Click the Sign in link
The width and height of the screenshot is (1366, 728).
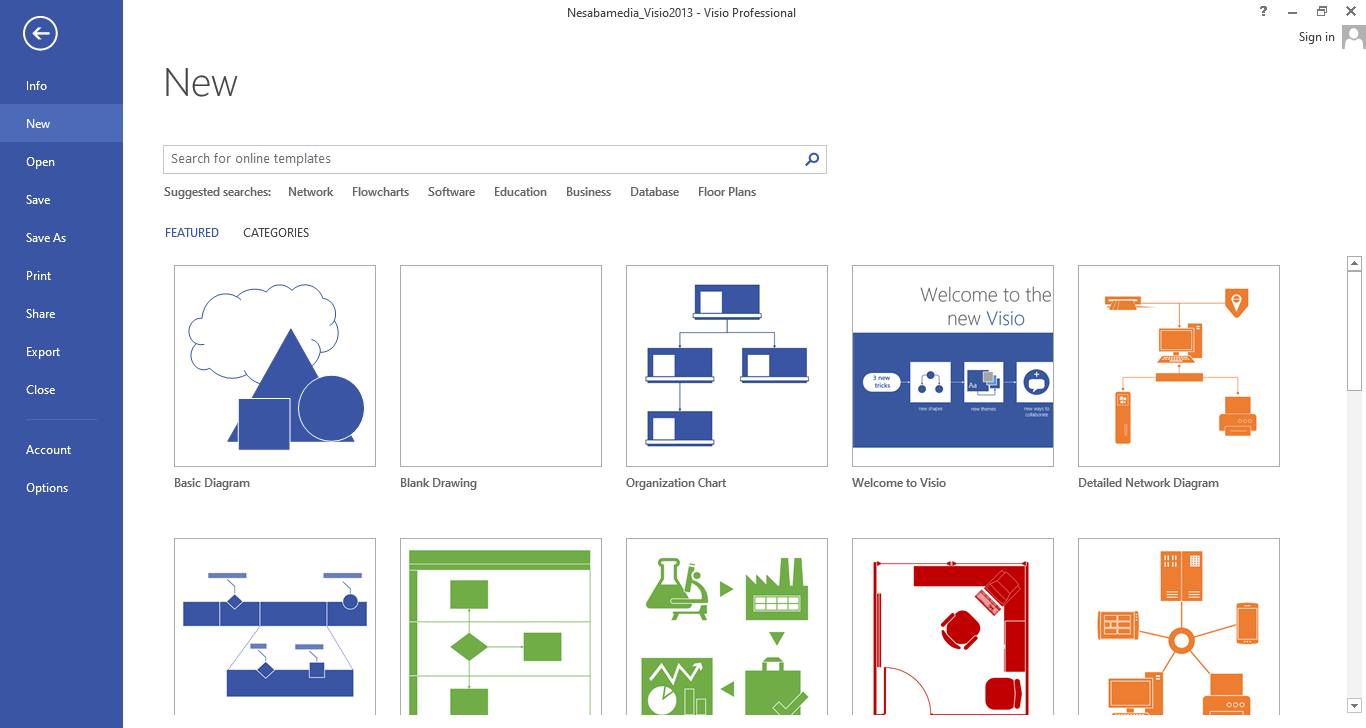(x=1316, y=37)
